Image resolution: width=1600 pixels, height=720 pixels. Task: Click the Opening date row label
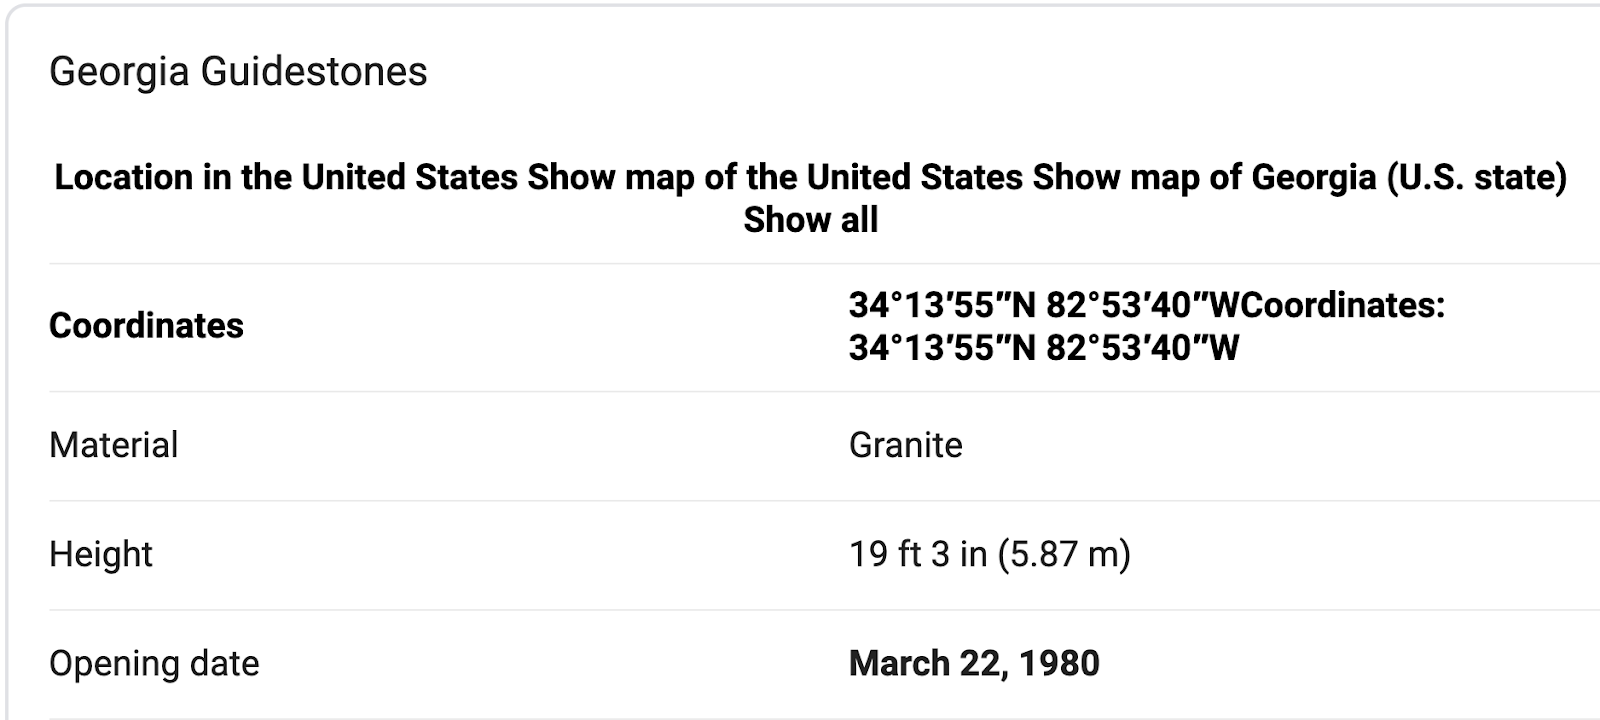(154, 663)
